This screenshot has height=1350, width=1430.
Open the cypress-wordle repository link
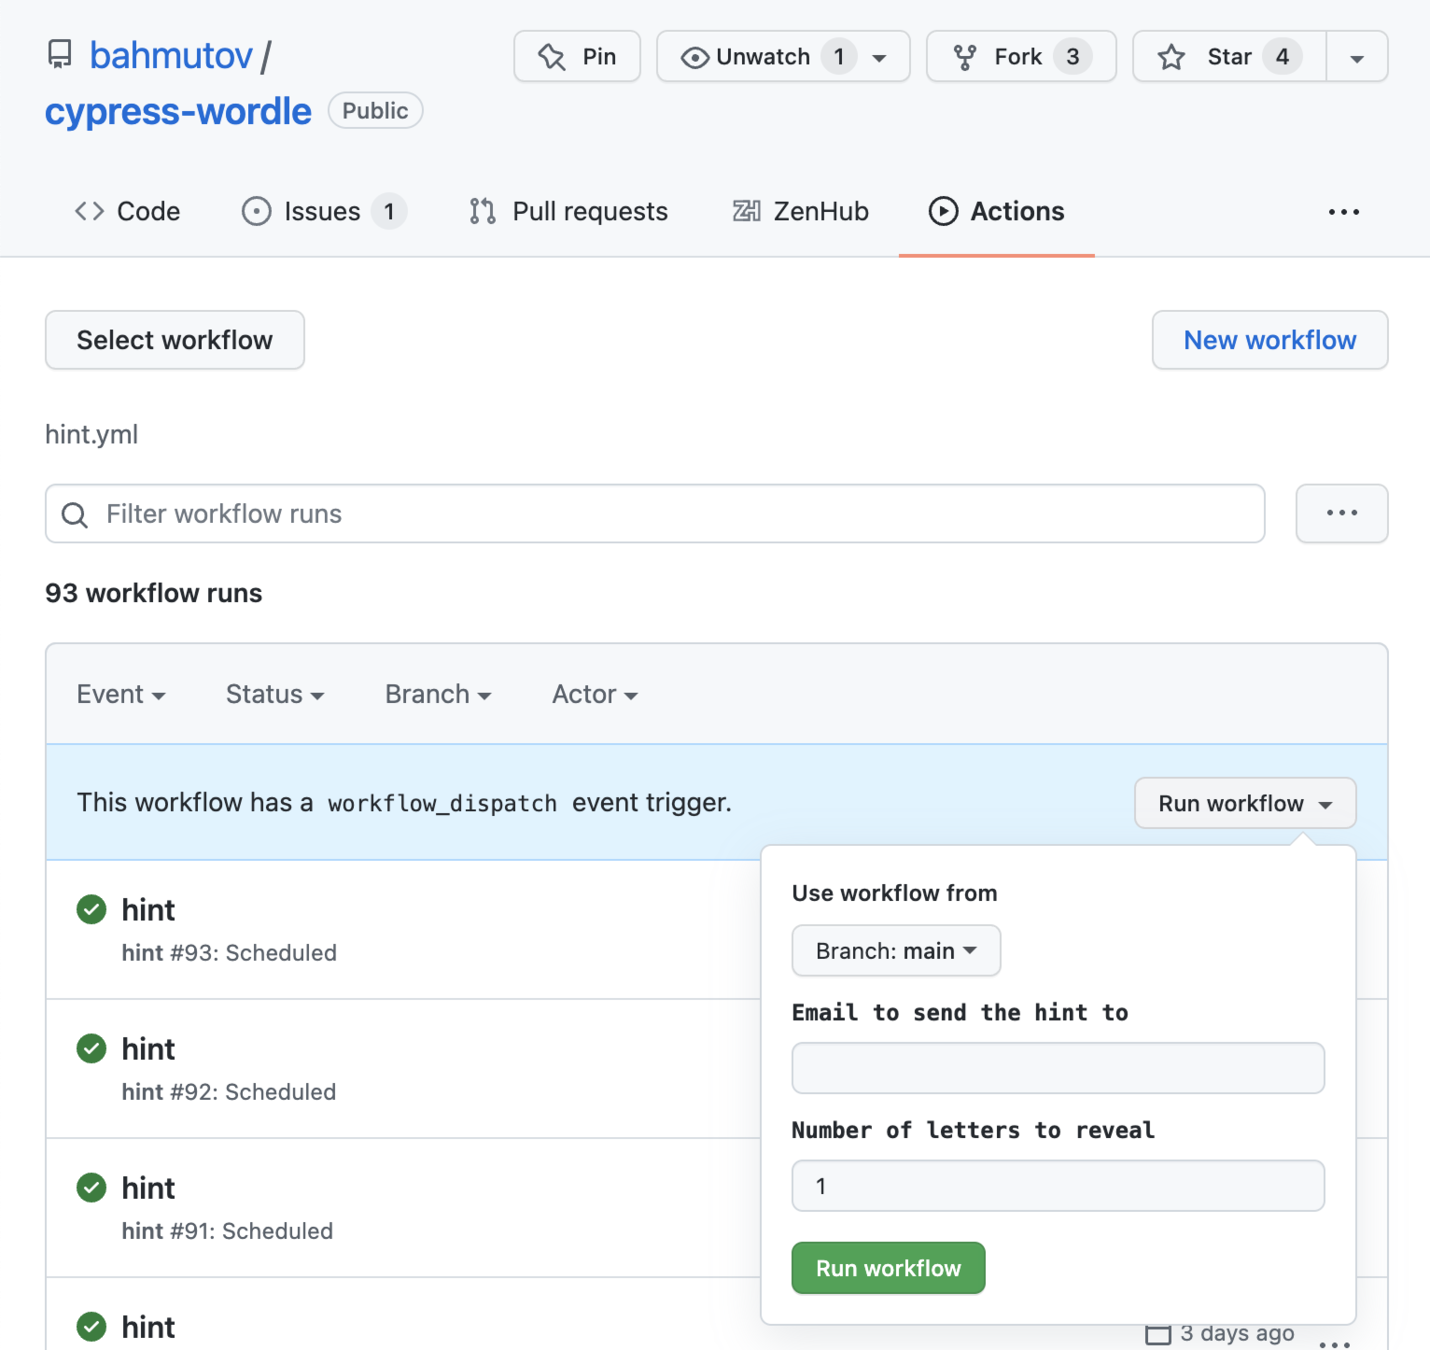[x=178, y=111]
